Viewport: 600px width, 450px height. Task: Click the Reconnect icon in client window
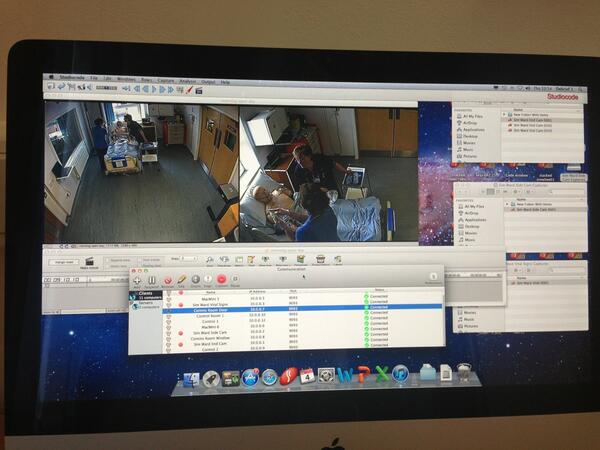pos(167,281)
